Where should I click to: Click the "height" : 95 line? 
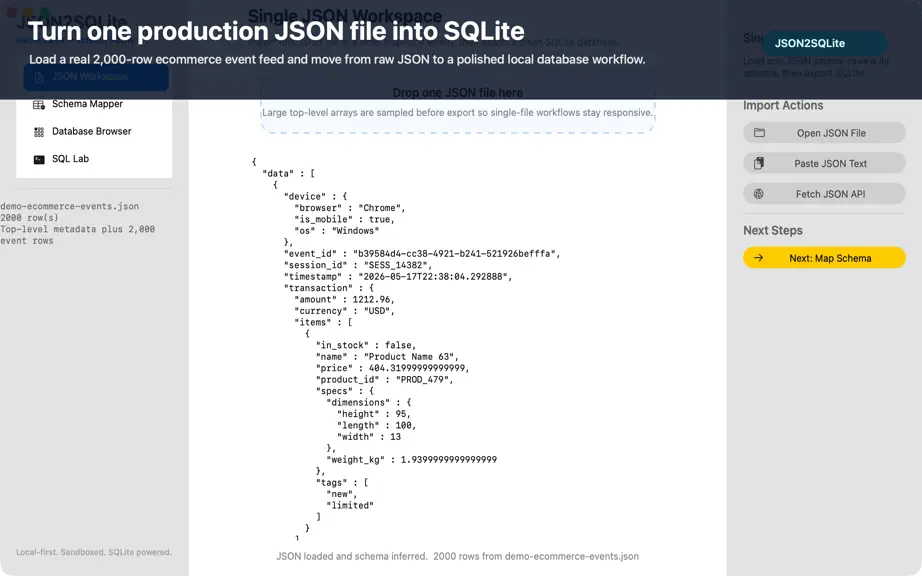click(x=373, y=414)
